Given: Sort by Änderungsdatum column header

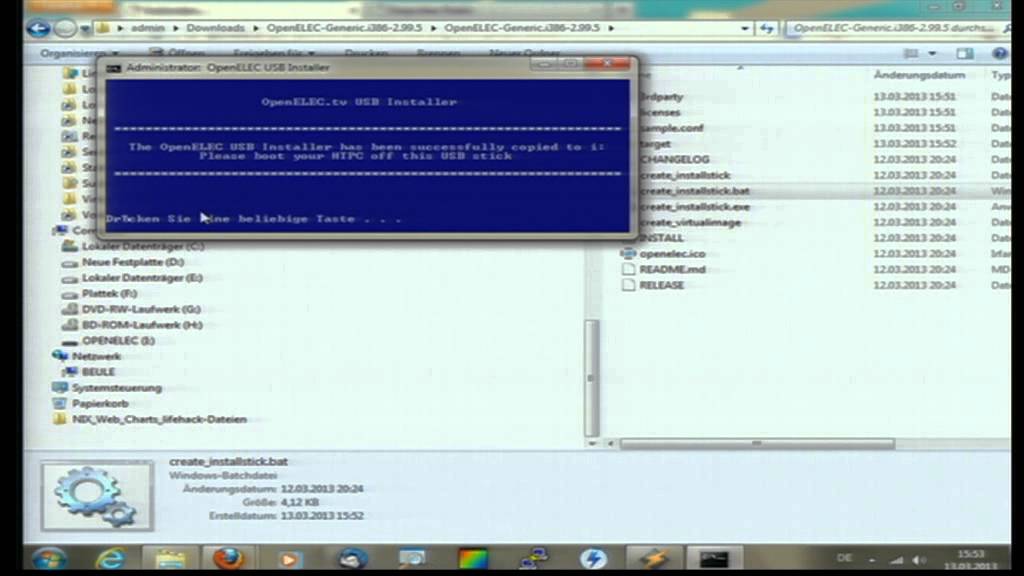Looking at the screenshot, I should [920, 75].
